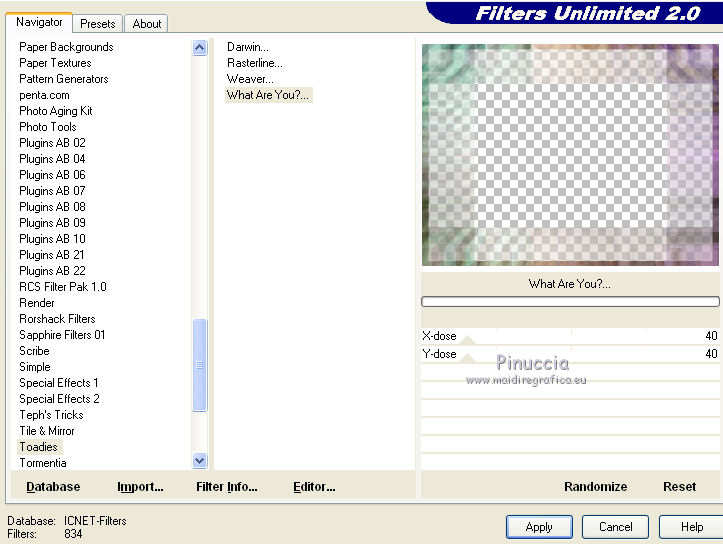723x544 pixels.
Task: Select Plugins AB 22 category
Action: (x=52, y=271)
